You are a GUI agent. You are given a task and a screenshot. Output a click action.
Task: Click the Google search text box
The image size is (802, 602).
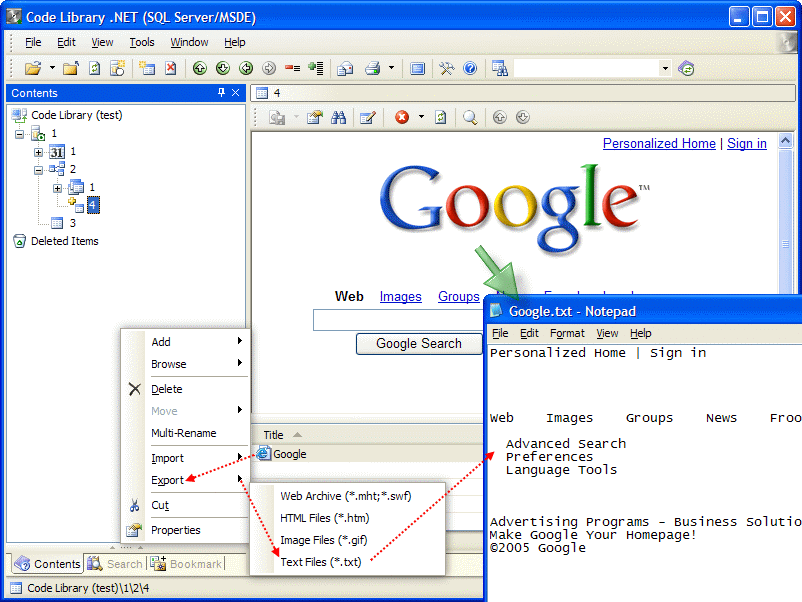[398, 320]
